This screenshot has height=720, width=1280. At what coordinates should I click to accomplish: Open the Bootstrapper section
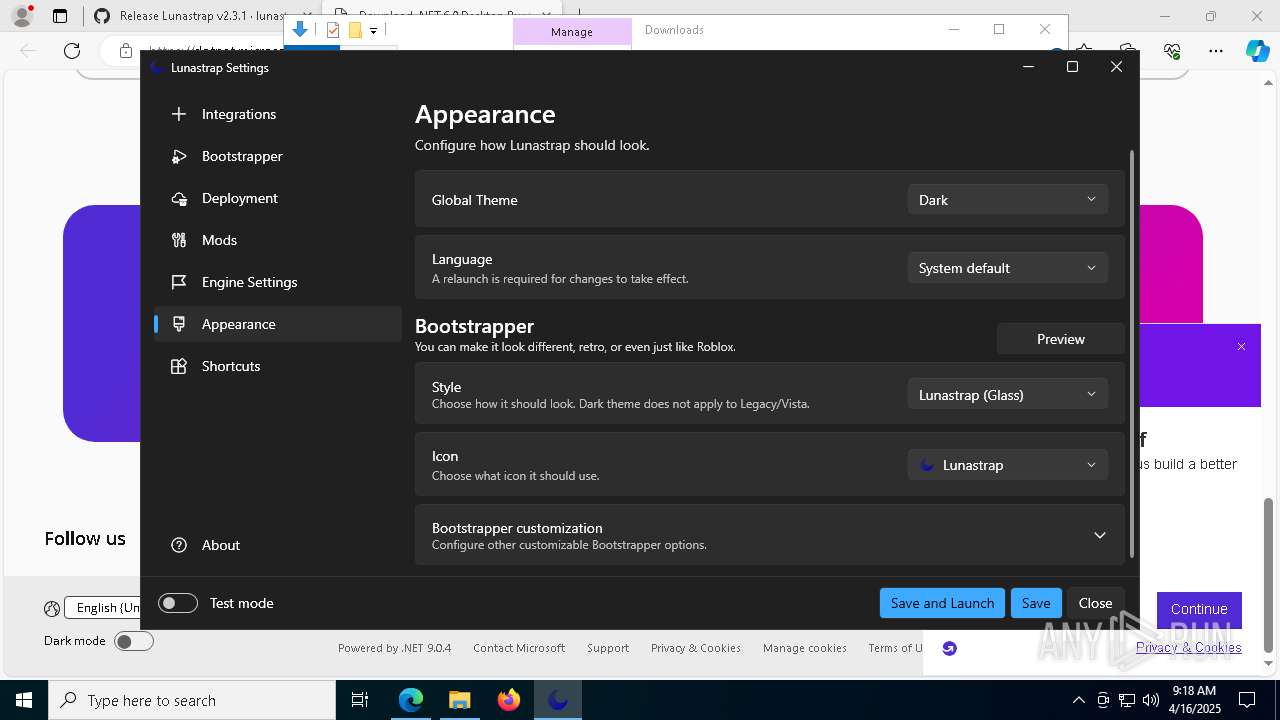pos(277,156)
